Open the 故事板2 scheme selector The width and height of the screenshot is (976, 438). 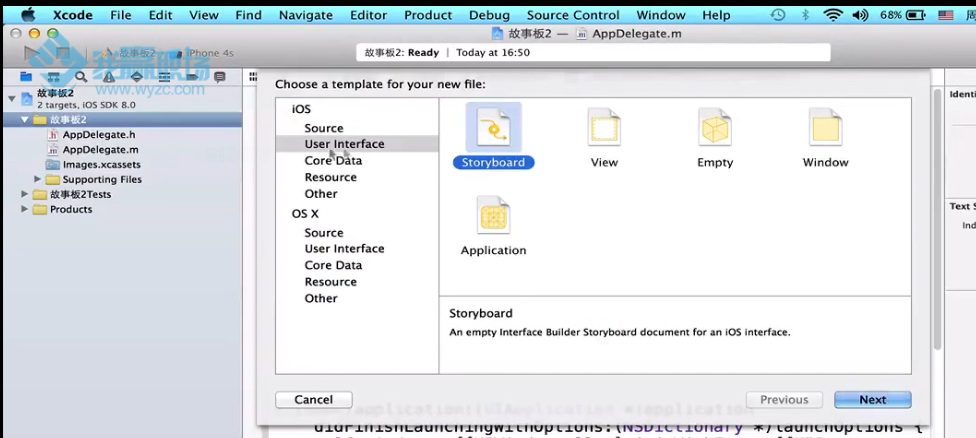coord(131,54)
